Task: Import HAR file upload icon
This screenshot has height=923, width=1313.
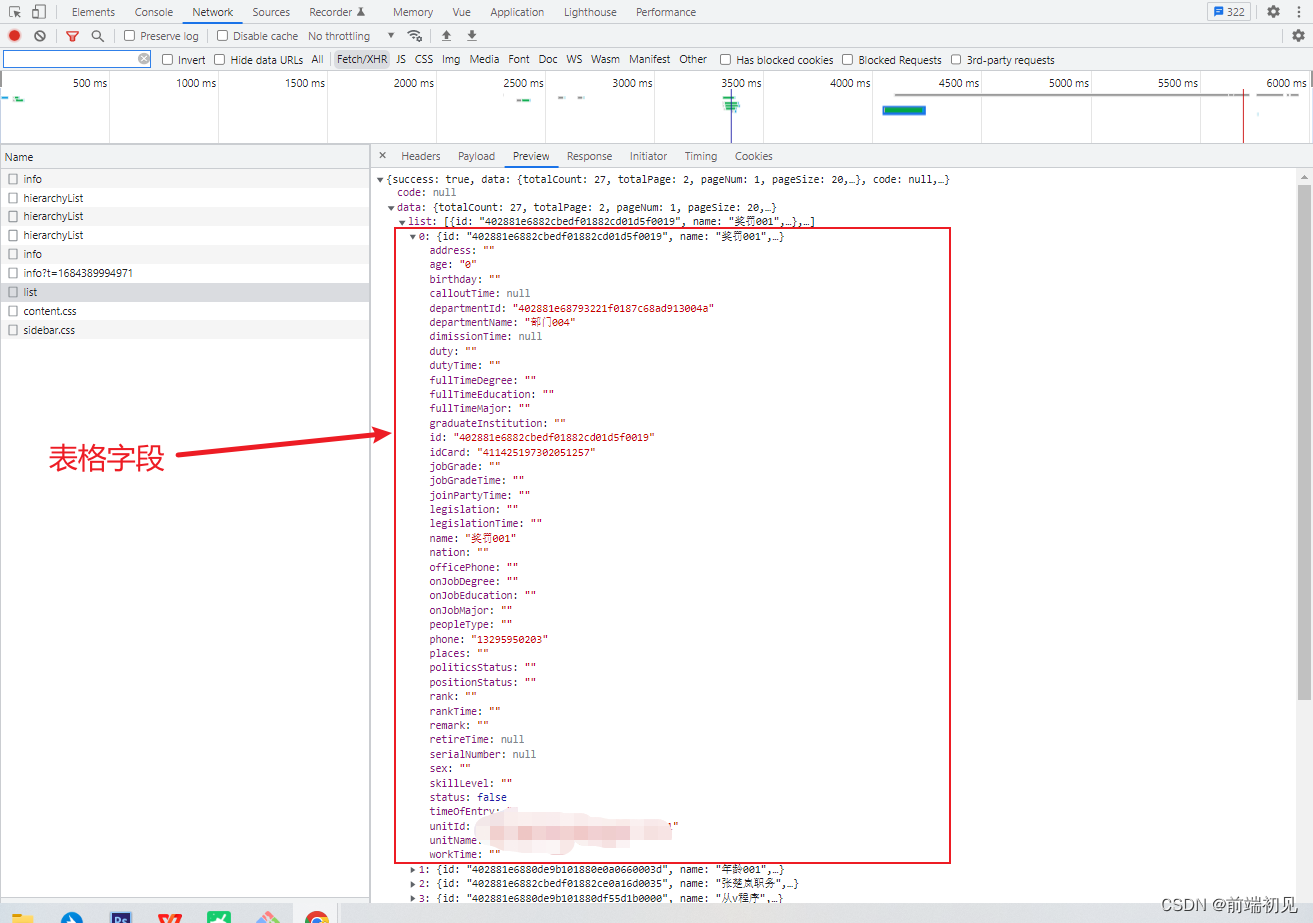Action: pos(446,35)
